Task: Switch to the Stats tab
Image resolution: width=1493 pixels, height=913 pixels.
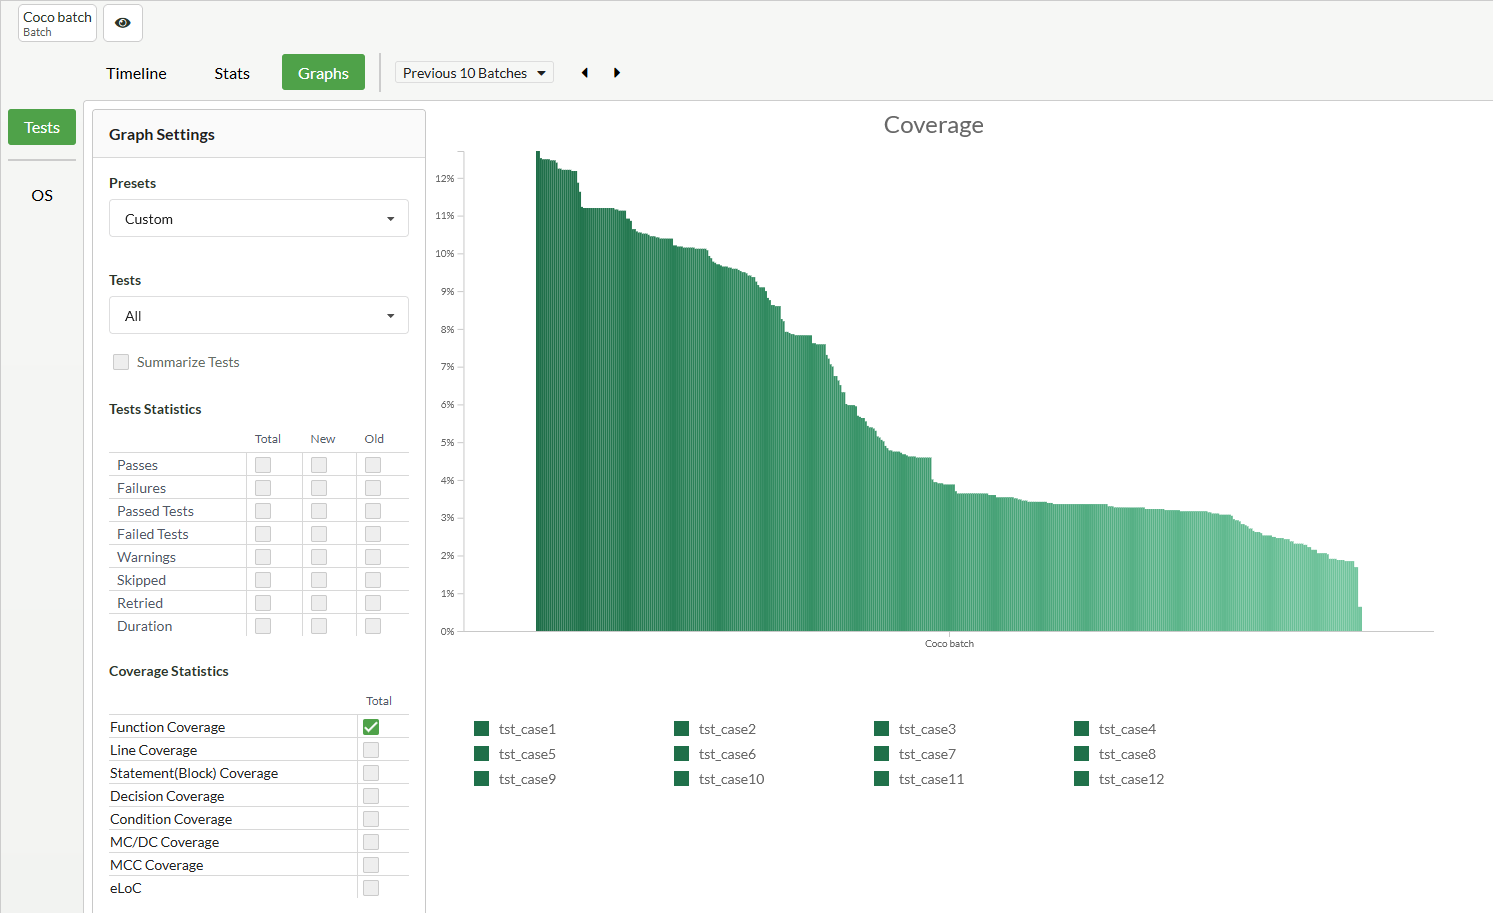Action: pos(232,73)
